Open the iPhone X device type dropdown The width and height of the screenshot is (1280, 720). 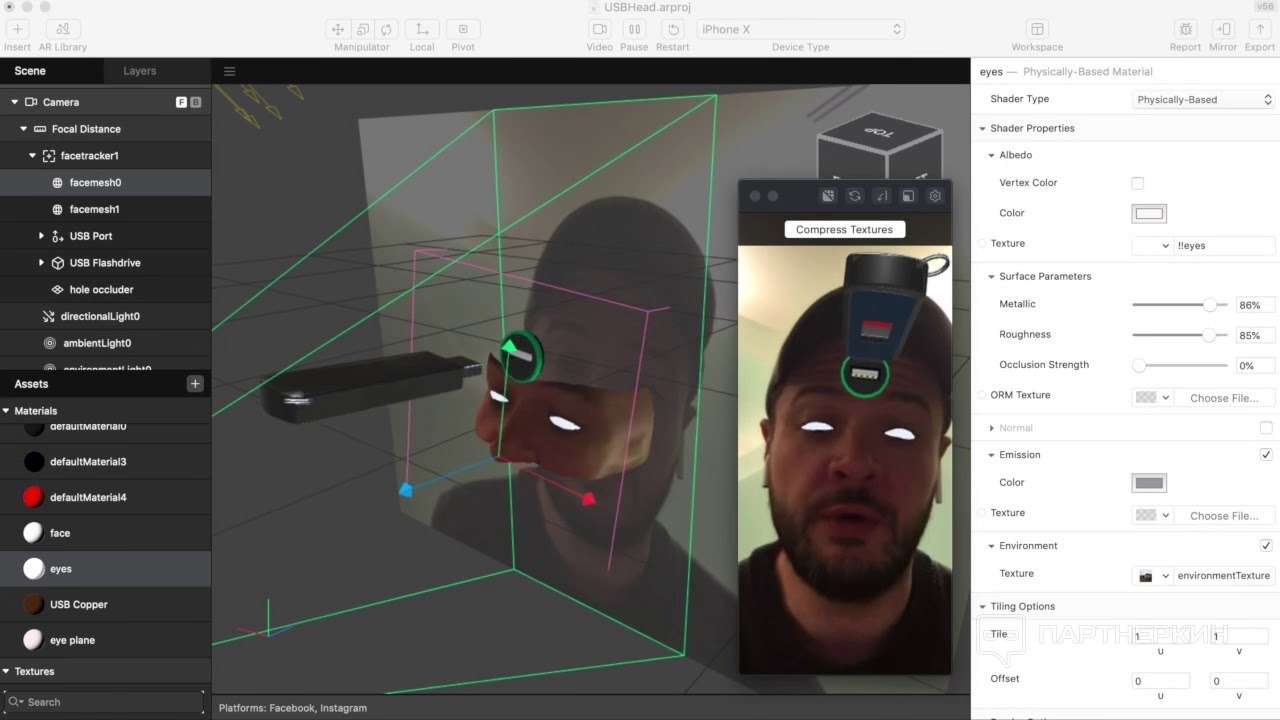tap(801, 29)
